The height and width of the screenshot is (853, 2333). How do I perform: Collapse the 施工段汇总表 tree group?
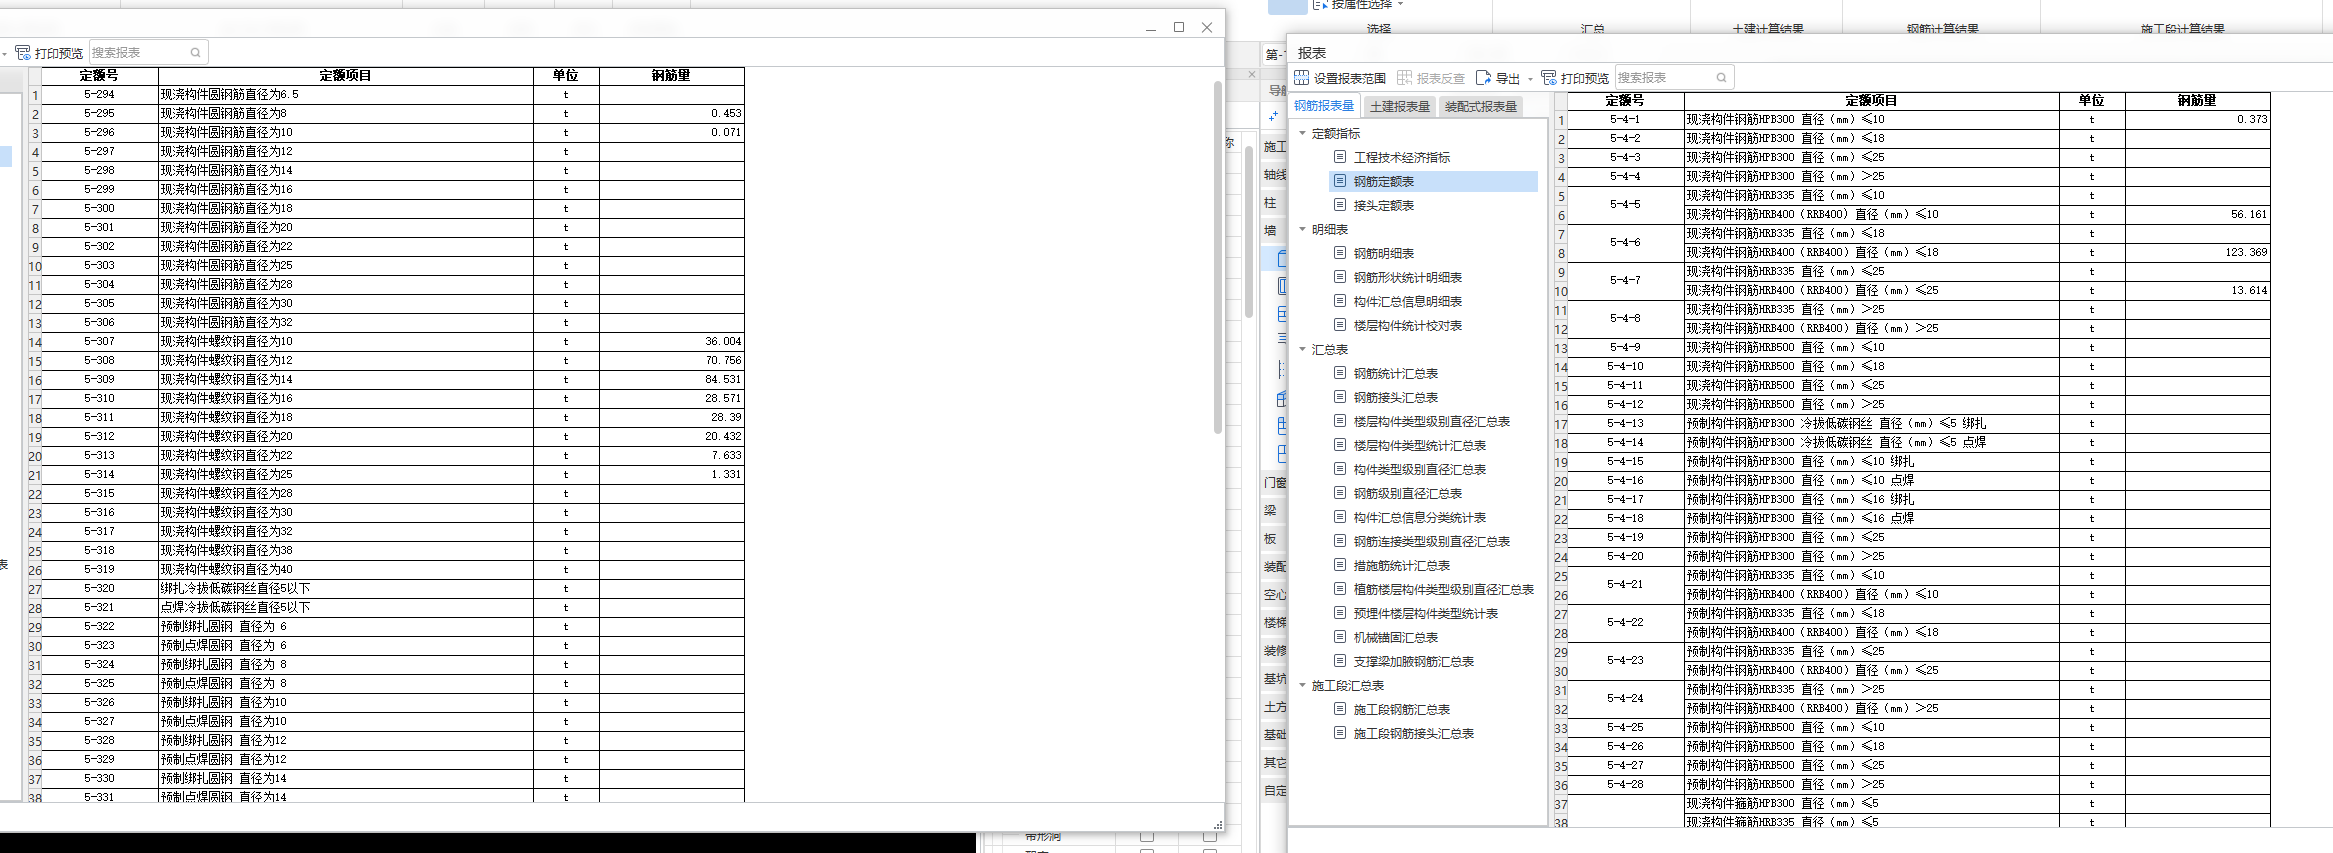1302,685
